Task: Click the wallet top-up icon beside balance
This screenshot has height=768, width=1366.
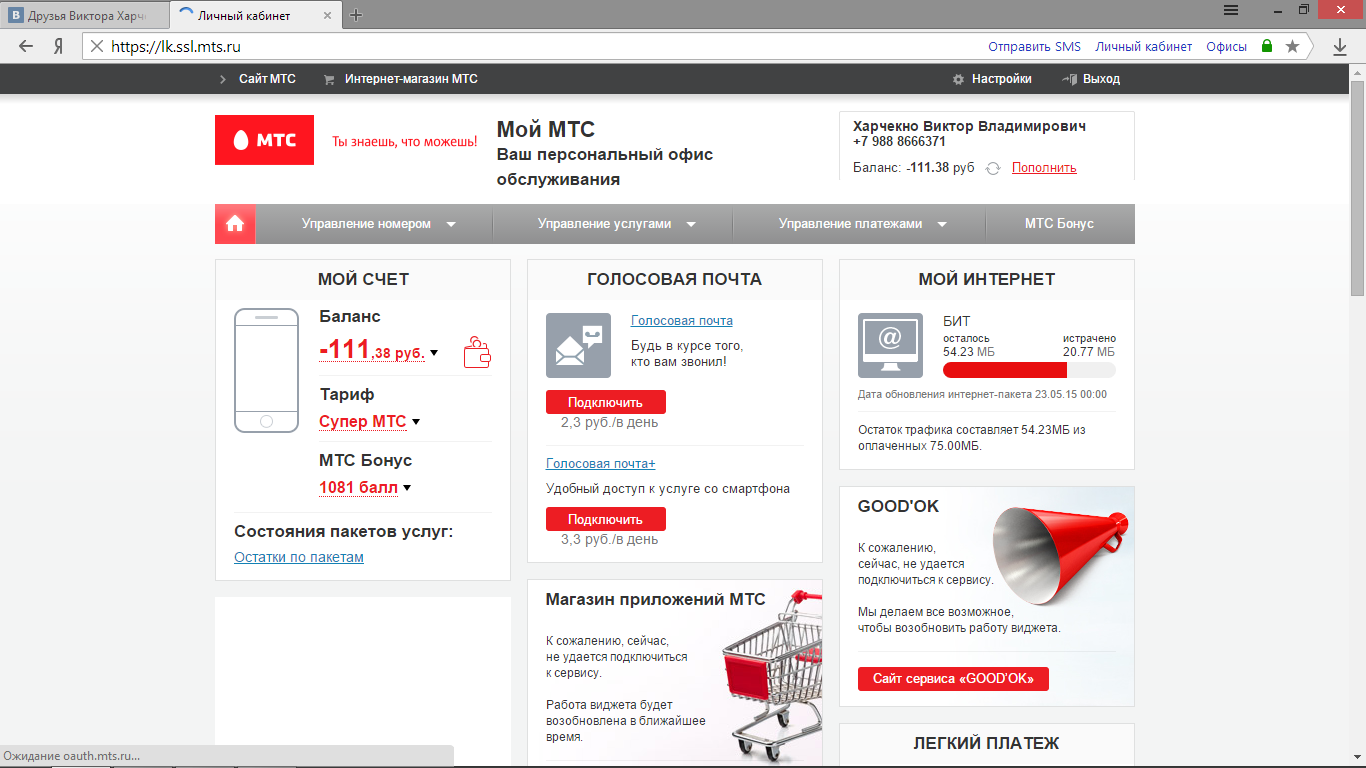Action: click(x=477, y=352)
